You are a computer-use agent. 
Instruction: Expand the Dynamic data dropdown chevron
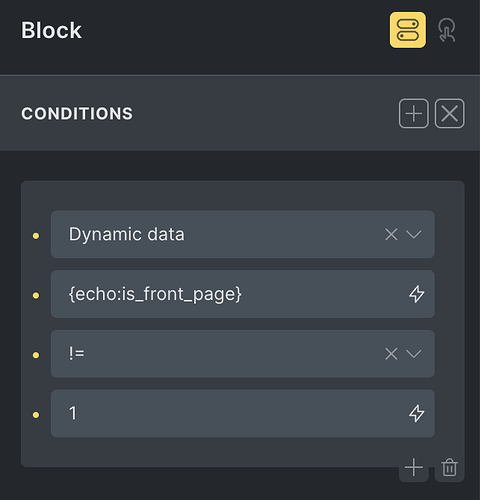click(414, 234)
